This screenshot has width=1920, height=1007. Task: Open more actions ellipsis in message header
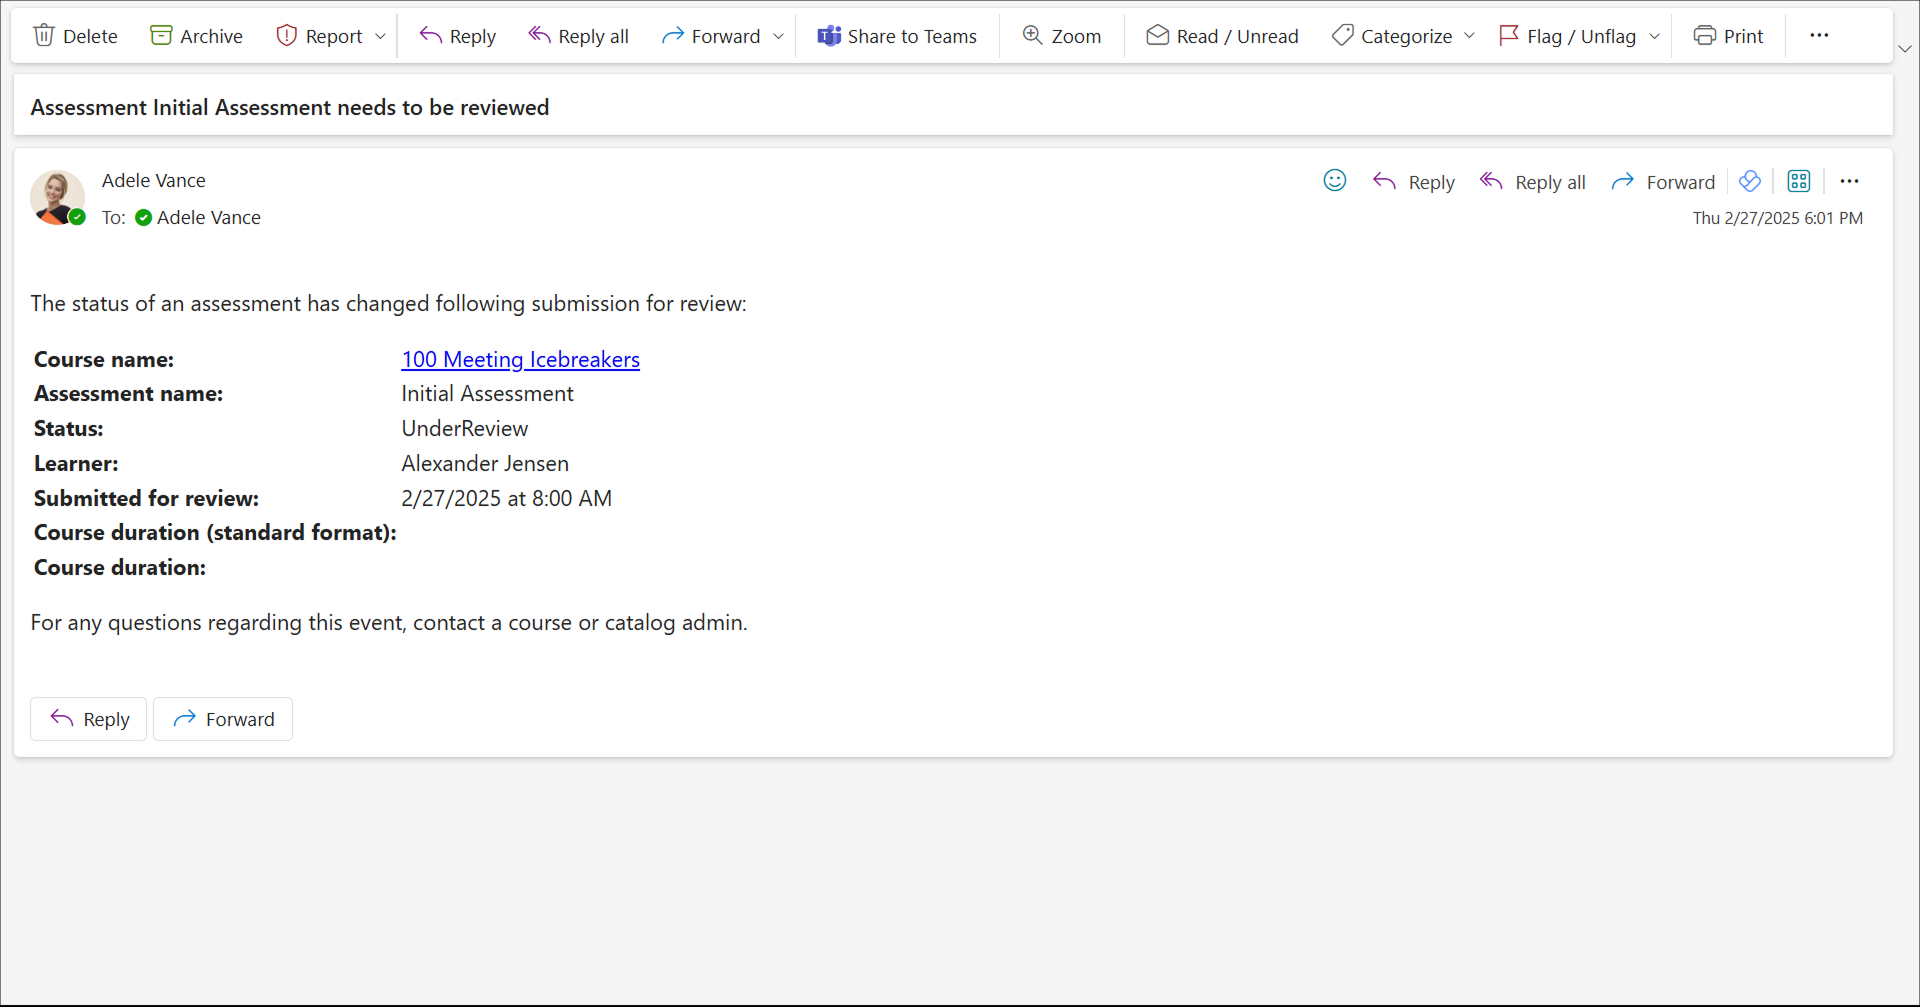(1849, 181)
